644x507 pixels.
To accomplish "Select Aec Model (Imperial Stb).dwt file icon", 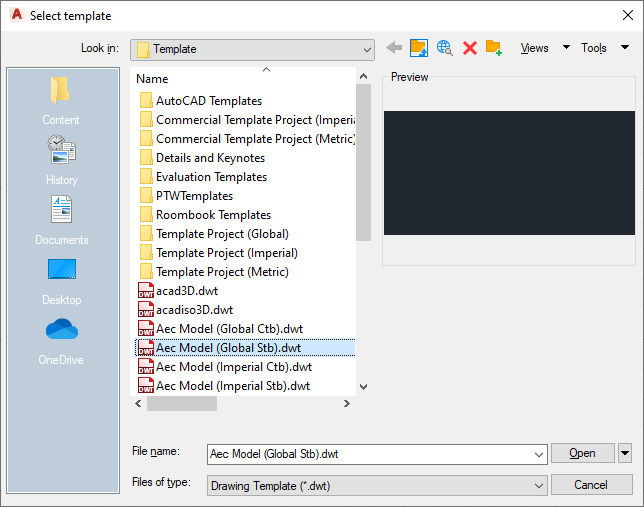I will [146, 385].
